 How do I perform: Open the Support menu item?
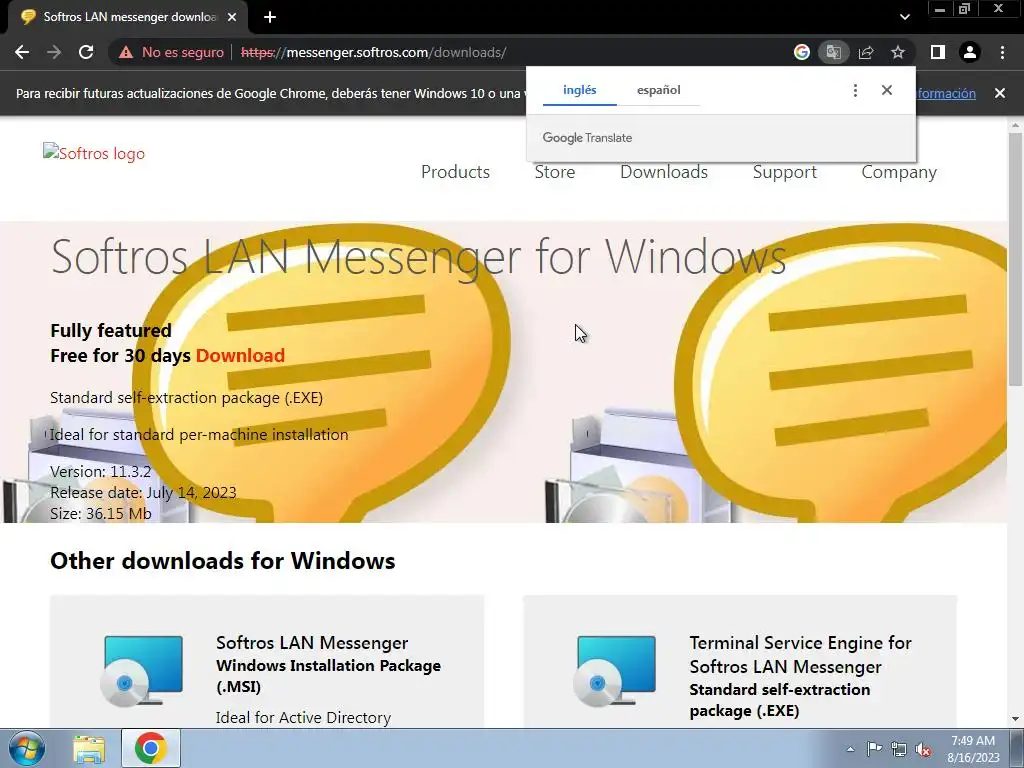click(x=784, y=172)
